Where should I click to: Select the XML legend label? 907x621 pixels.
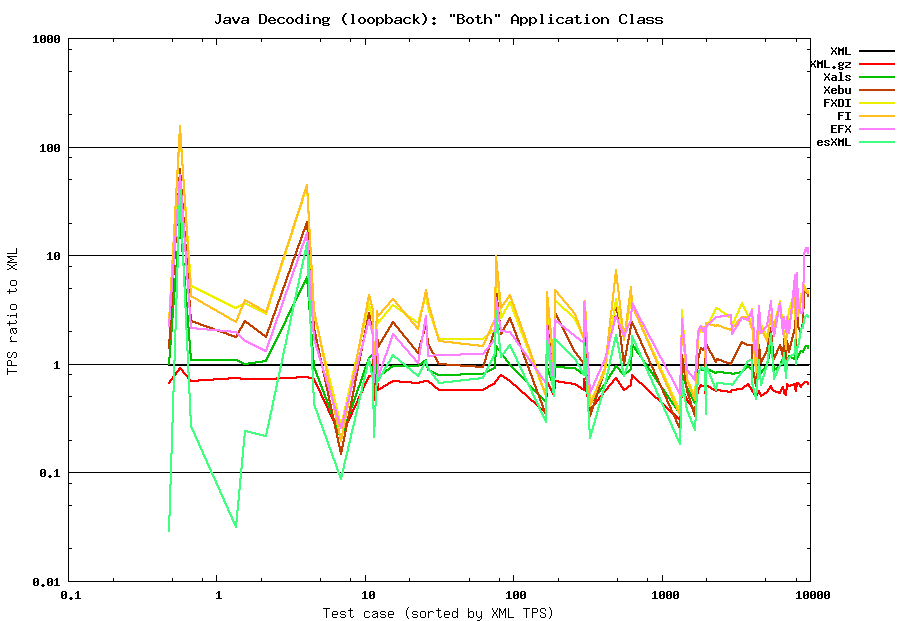point(840,51)
